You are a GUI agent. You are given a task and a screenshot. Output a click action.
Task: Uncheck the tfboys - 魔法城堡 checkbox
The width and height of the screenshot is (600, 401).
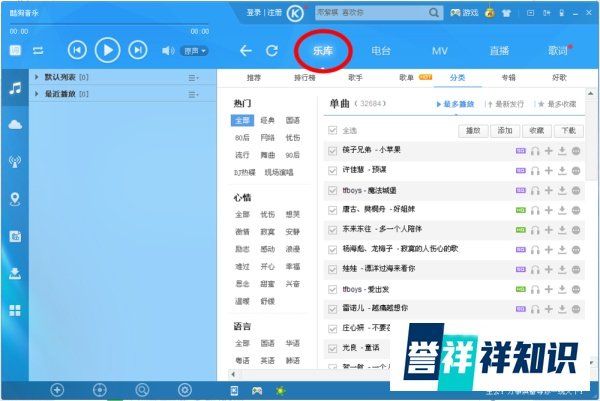pyautogui.click(x=332, y=191)
